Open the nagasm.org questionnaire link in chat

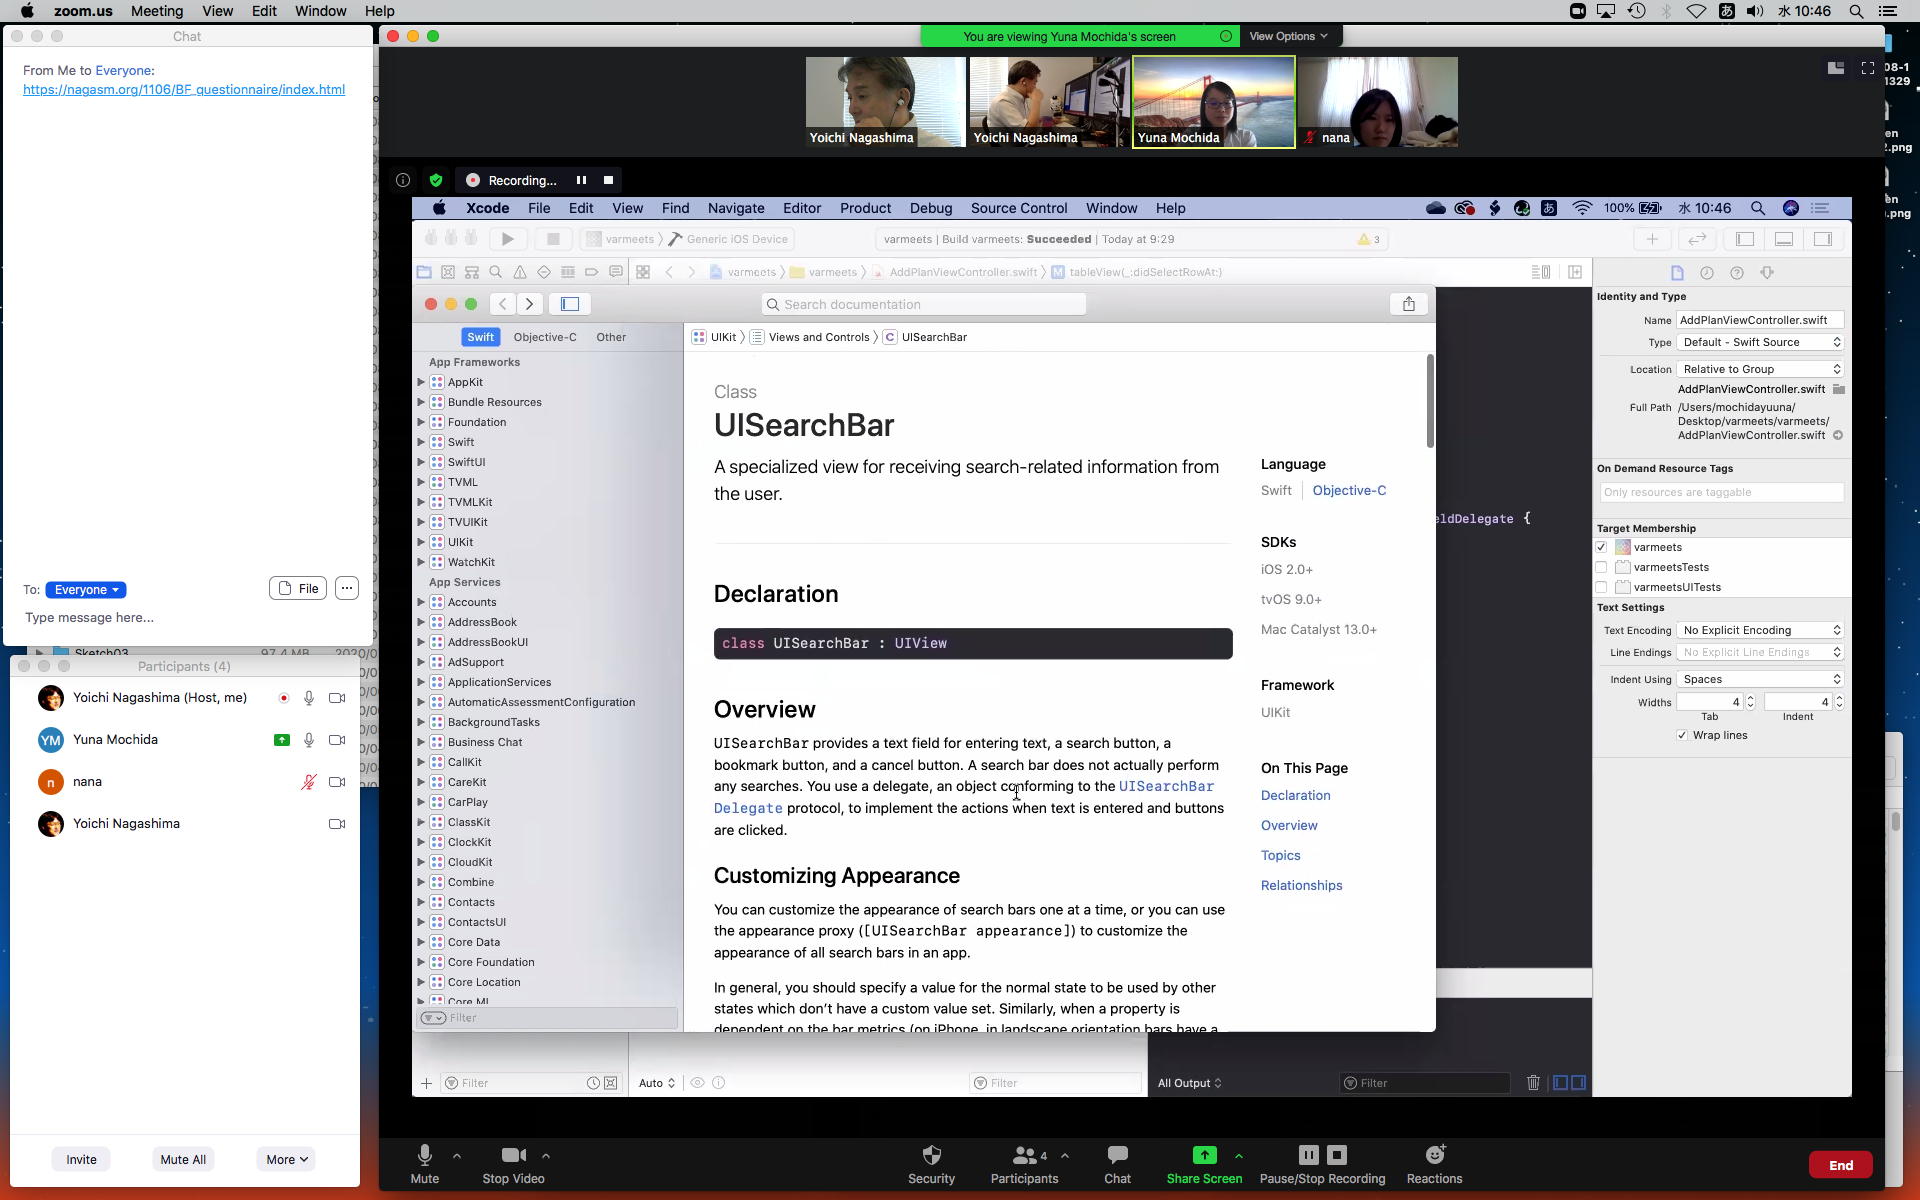click(184, 90)
